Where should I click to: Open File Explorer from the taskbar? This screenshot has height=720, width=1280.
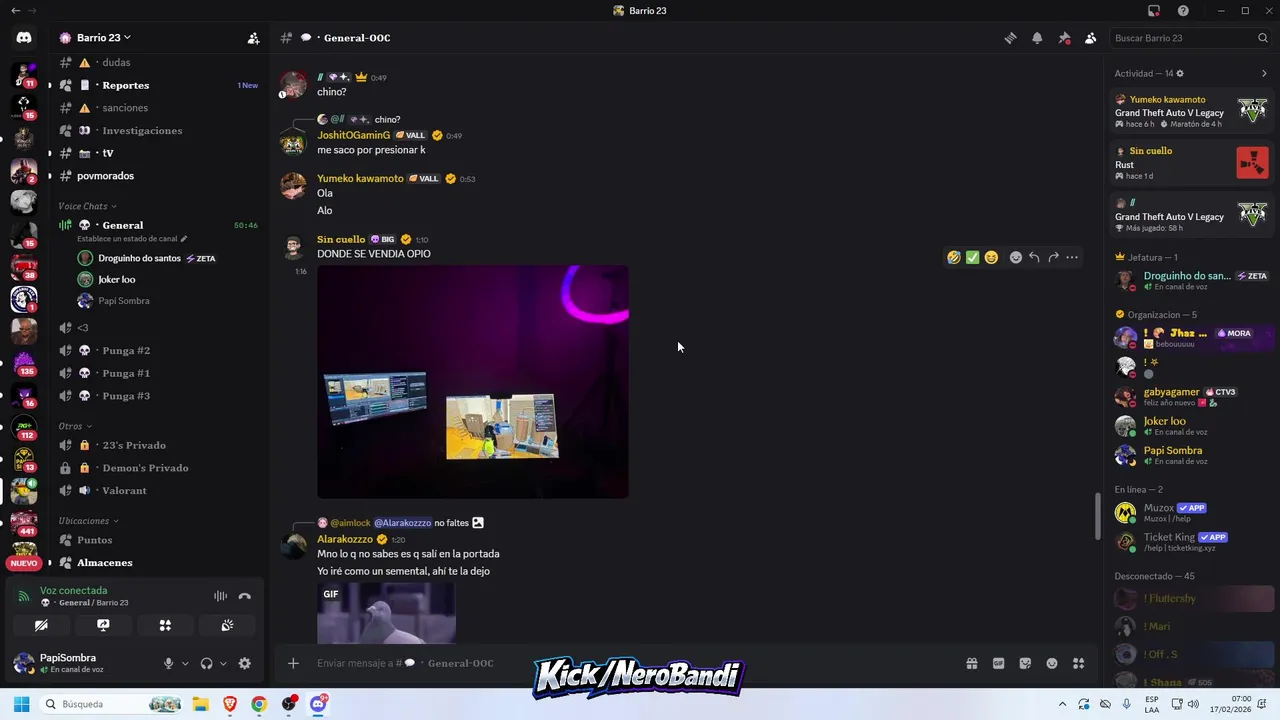[x=200, y=704]
